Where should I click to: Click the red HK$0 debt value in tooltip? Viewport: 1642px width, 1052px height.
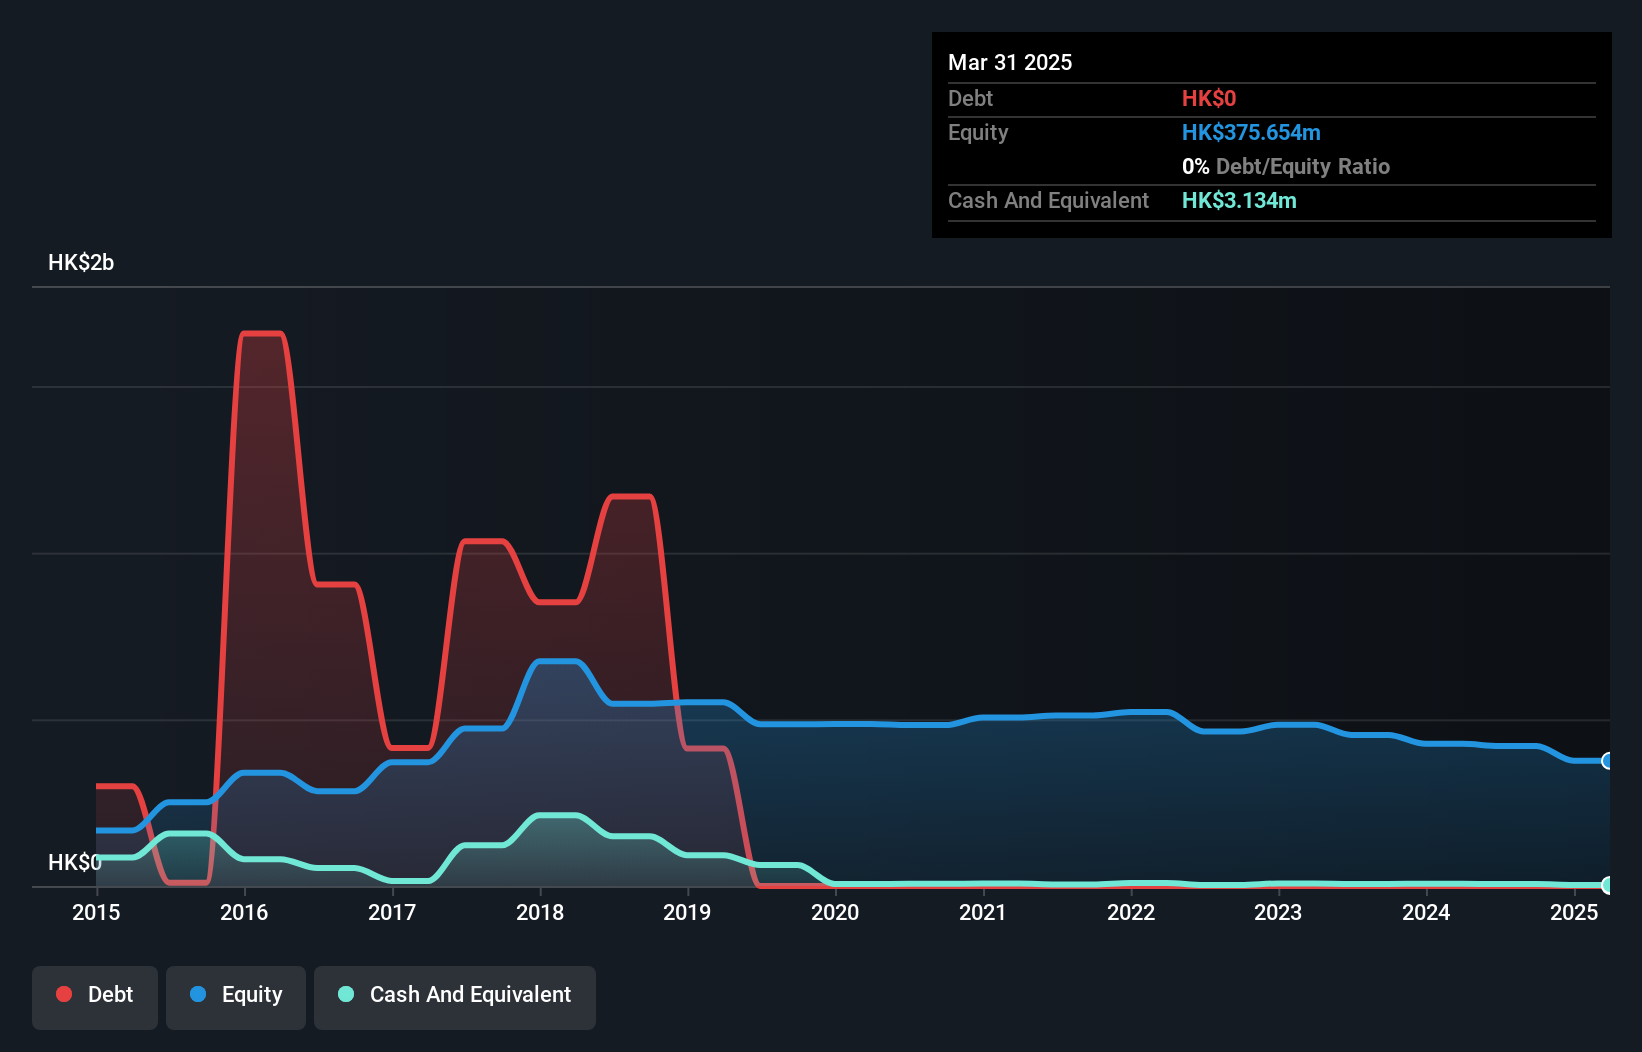1208,98
